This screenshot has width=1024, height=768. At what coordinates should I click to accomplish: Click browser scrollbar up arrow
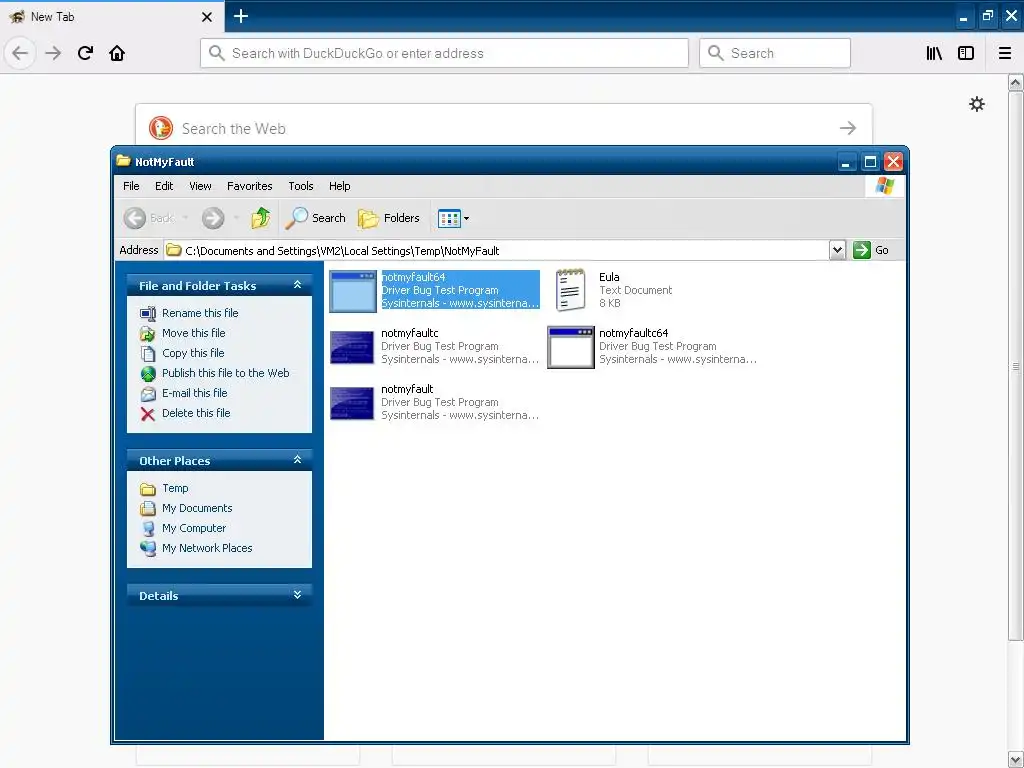[1016, 83]
